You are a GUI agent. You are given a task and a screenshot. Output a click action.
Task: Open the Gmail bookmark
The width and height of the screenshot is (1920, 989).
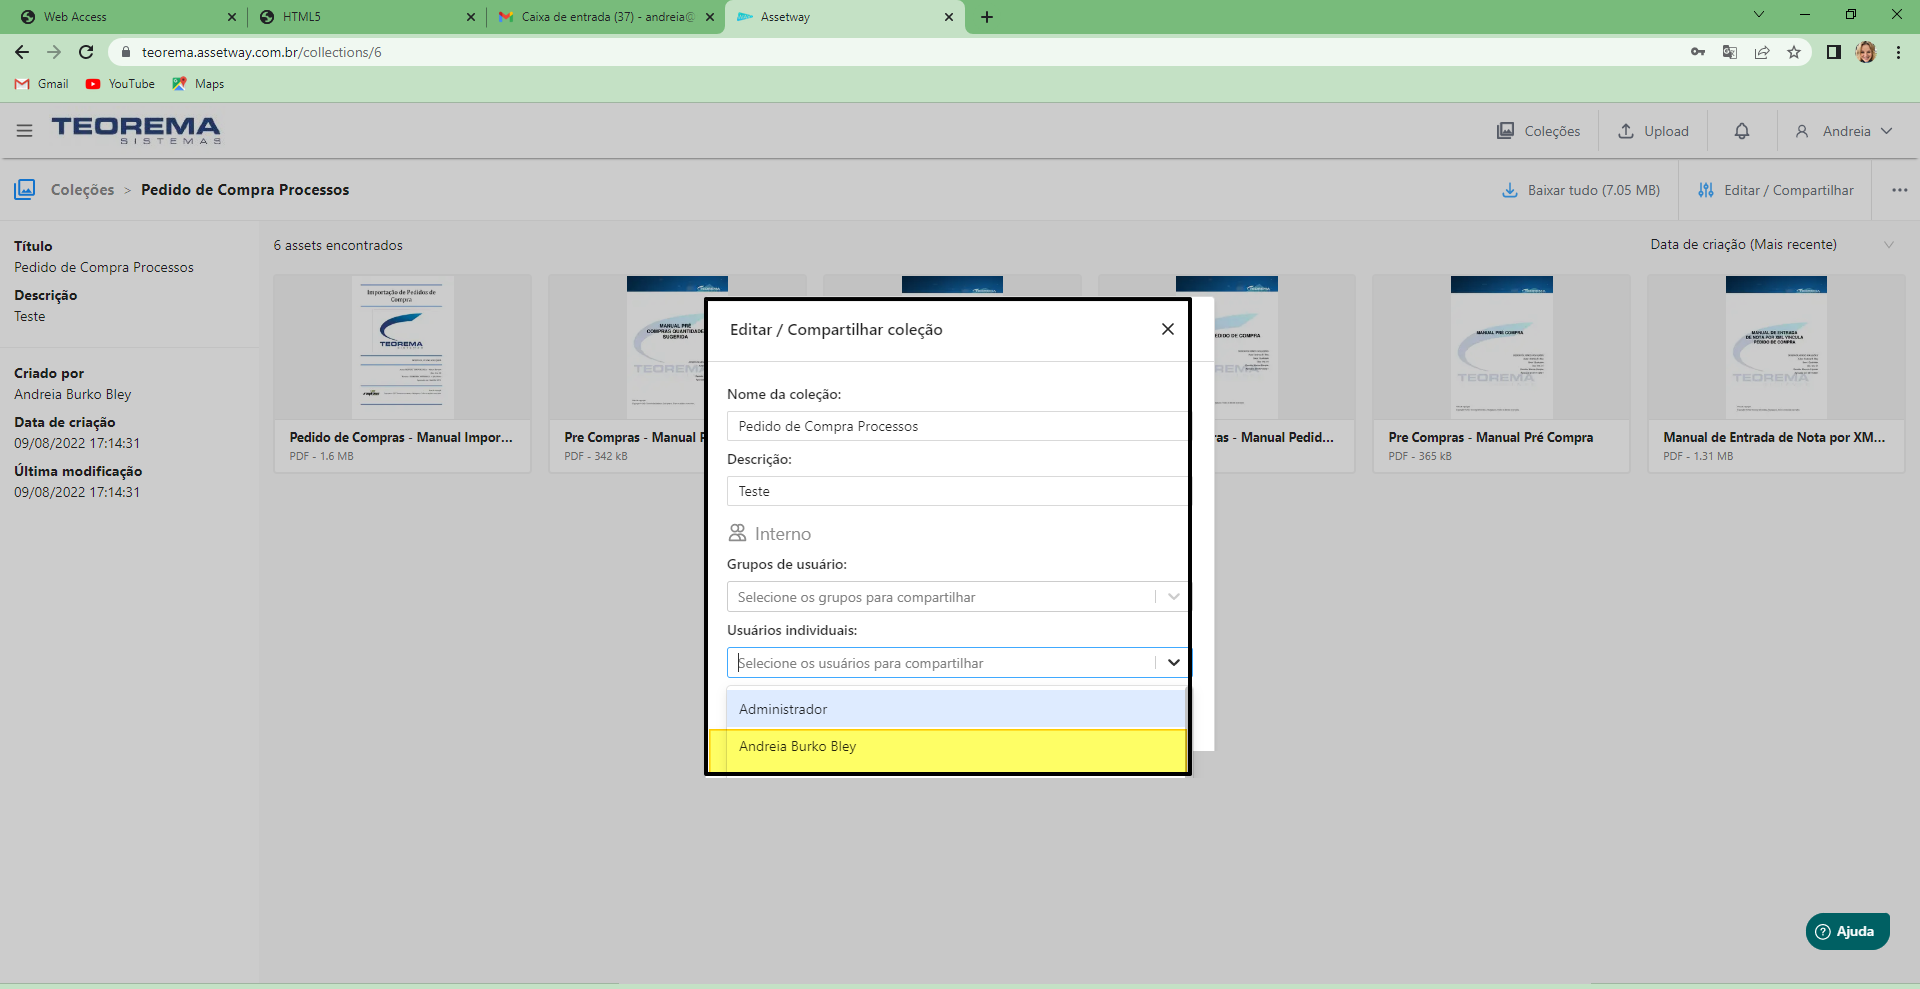(x=42, y=84)
